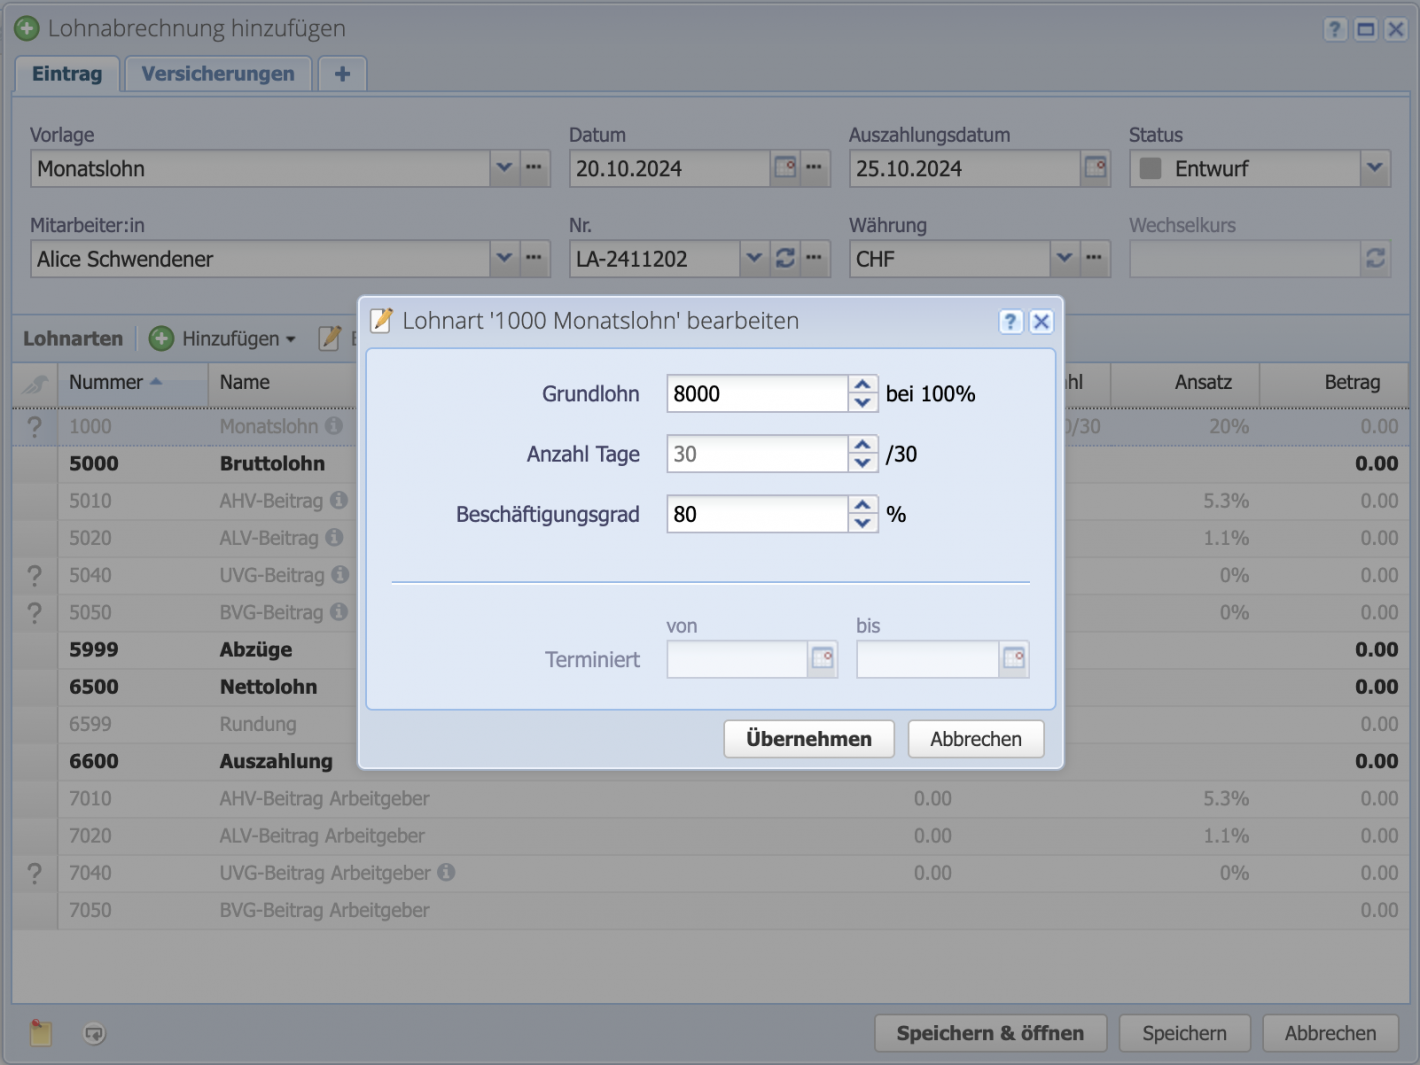The image size is (1420, 1065).
Task: Click Speichern & öffnen button
Action: coord(990,1033)
